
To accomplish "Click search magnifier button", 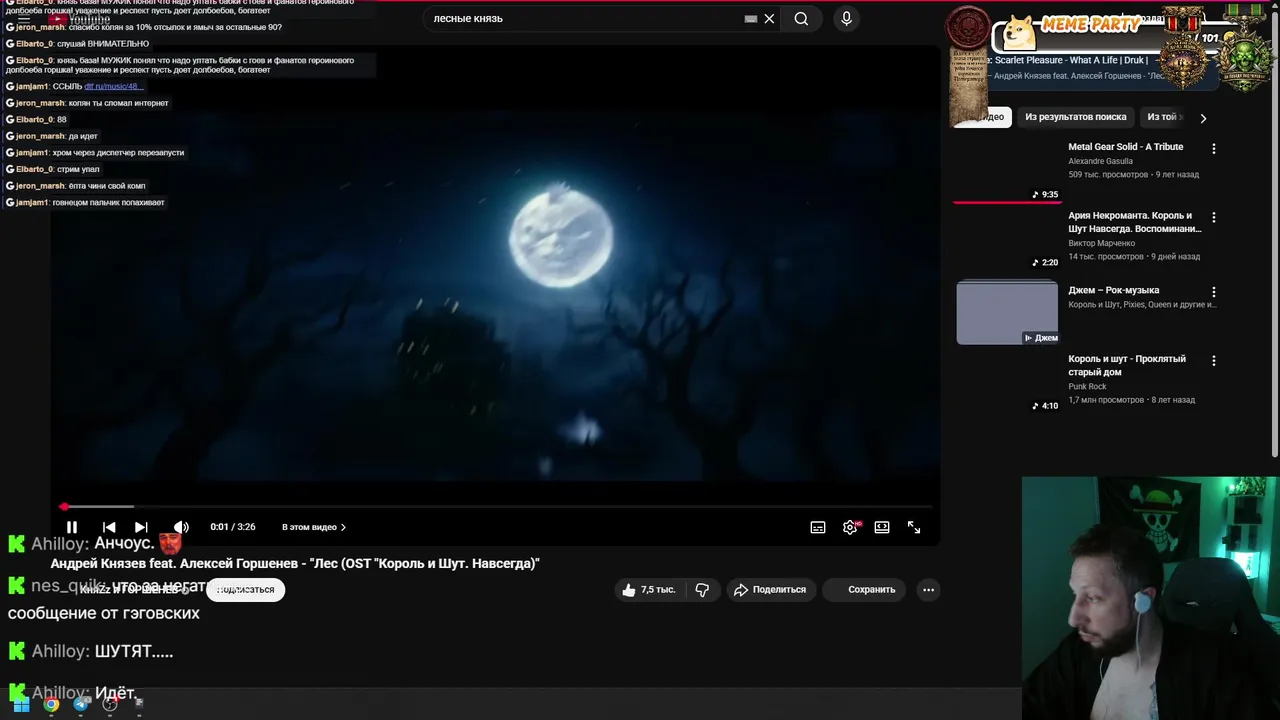I will (x=801, y=18).
